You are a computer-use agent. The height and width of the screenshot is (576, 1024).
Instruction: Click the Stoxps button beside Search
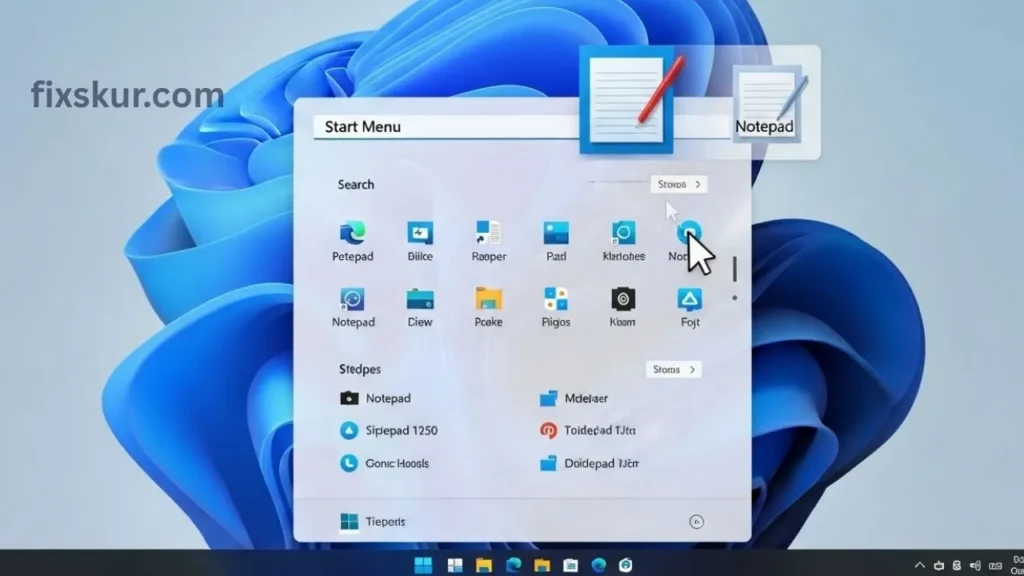[679, 184]
